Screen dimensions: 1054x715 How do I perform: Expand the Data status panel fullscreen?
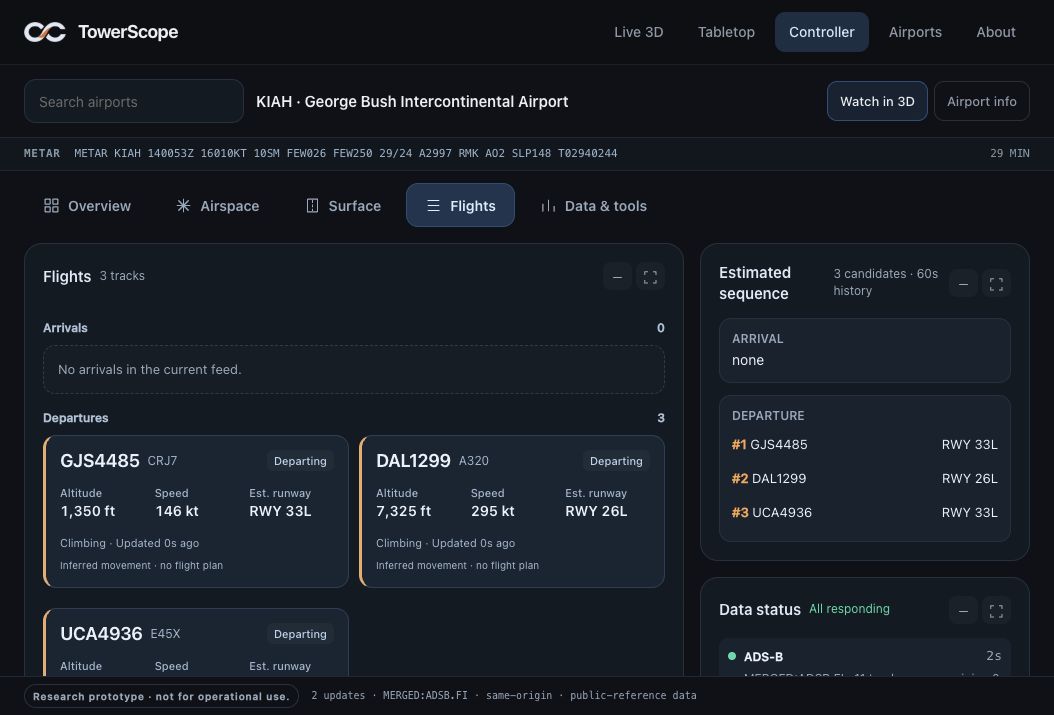pyautogui.click(x=996, y=610)
